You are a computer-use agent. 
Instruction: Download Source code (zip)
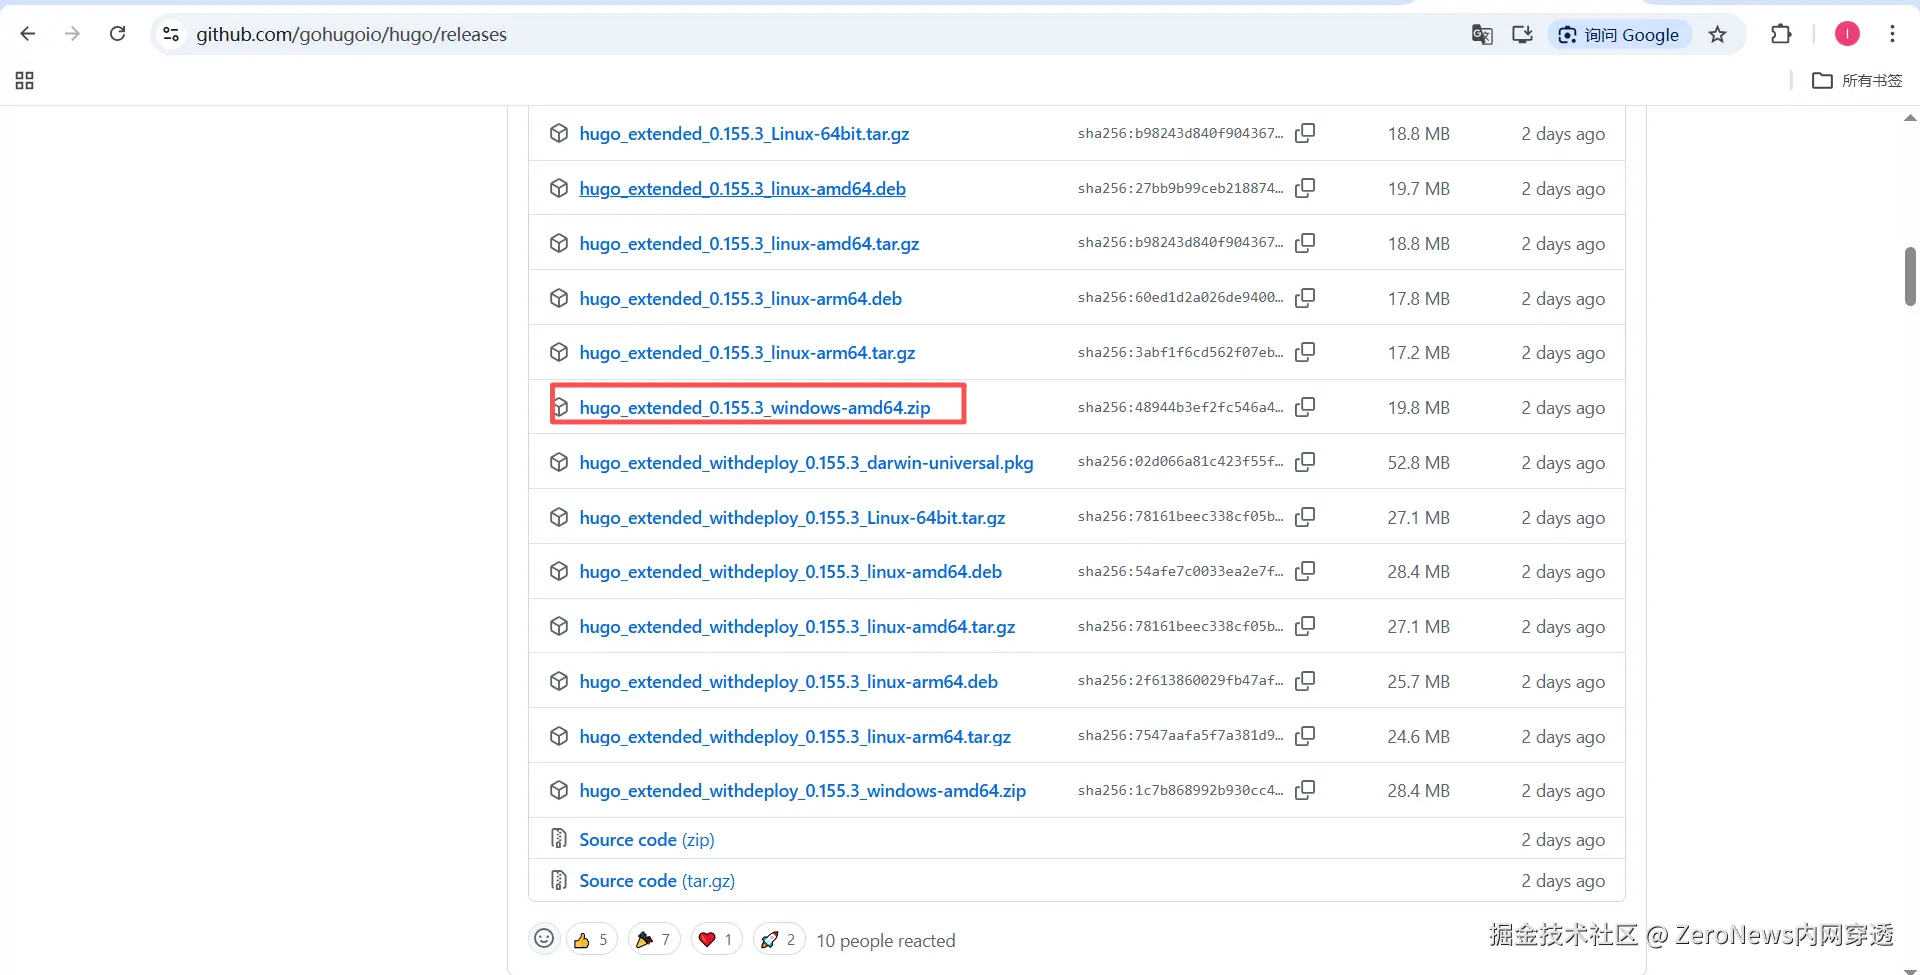point(646,840)
